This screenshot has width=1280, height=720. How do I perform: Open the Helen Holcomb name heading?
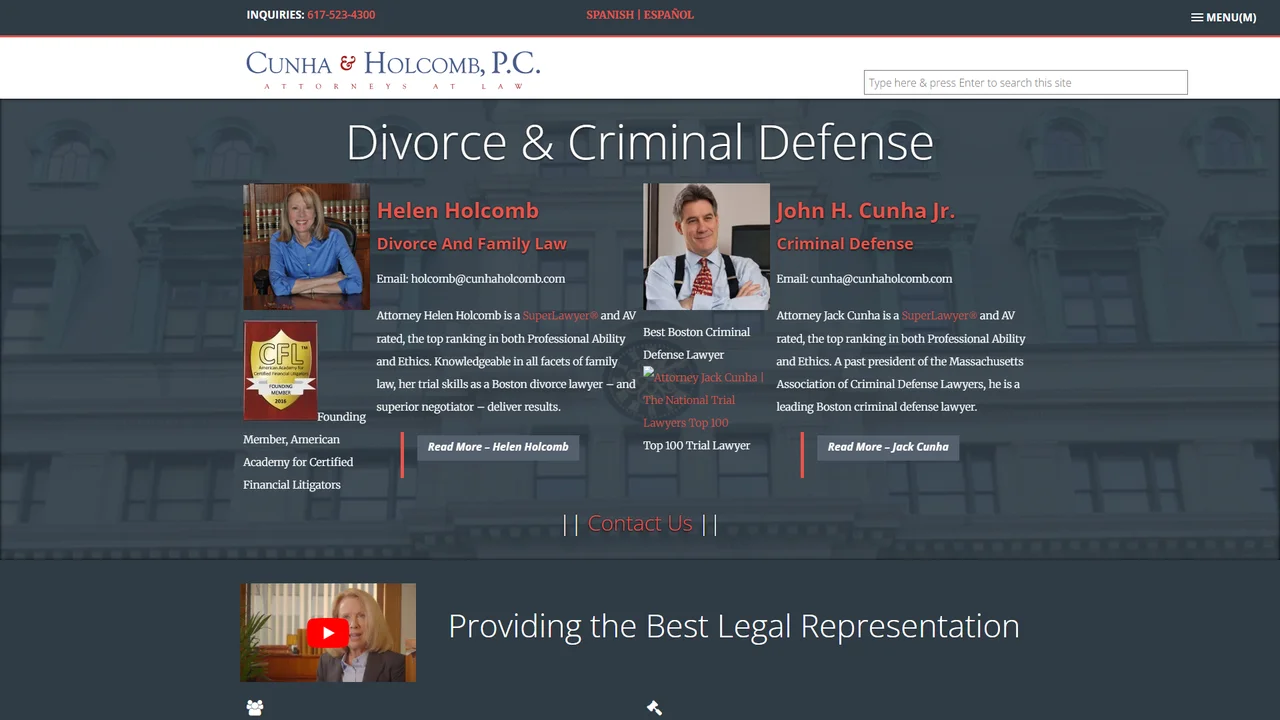(x=458, y=210)
